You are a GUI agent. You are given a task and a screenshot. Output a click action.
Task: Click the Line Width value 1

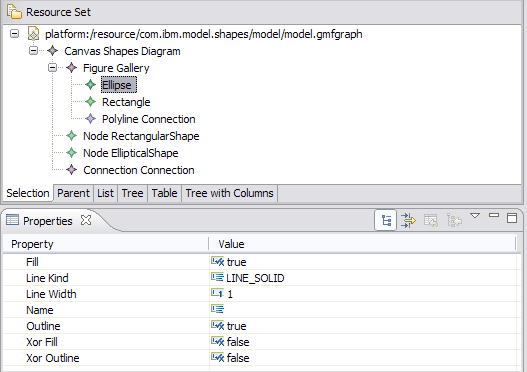230,294
